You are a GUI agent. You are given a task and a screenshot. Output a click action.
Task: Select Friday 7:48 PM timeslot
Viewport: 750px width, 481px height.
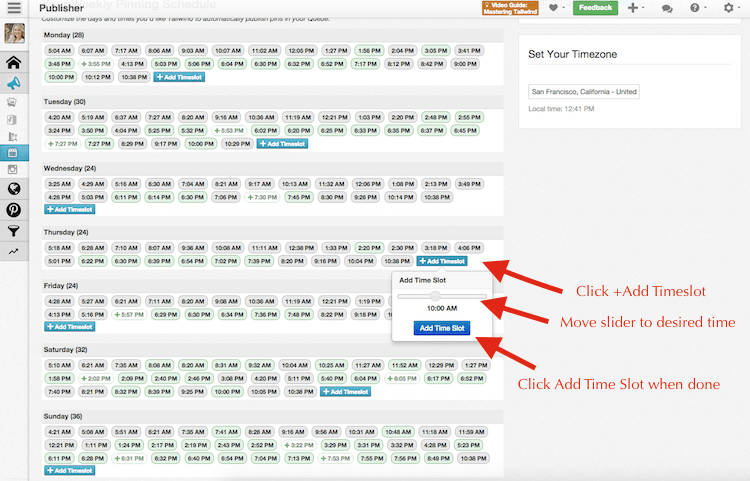pyautogui.click(x=298, y=315)
